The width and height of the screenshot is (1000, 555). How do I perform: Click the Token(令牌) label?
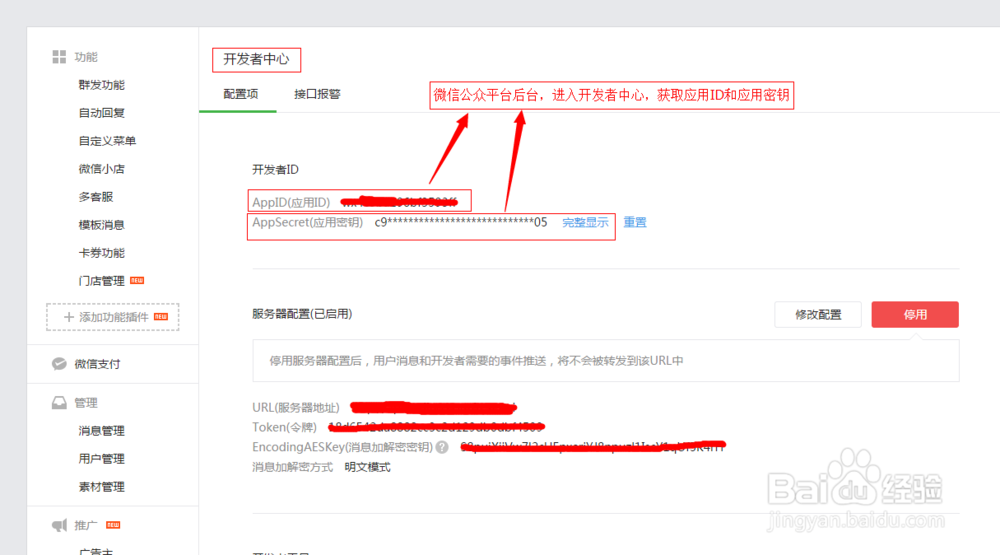click(x=284, y=427)
